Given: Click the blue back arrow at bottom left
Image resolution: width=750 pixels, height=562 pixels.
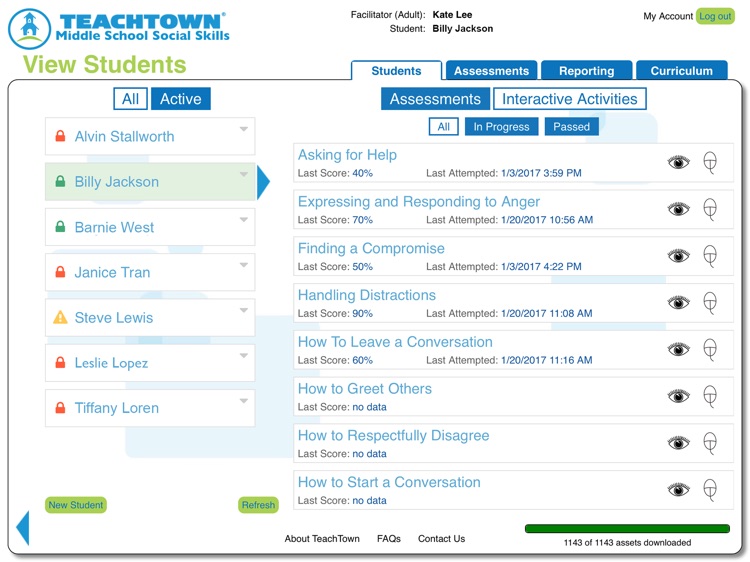Looking at the screenshot, I should (23, 528).
